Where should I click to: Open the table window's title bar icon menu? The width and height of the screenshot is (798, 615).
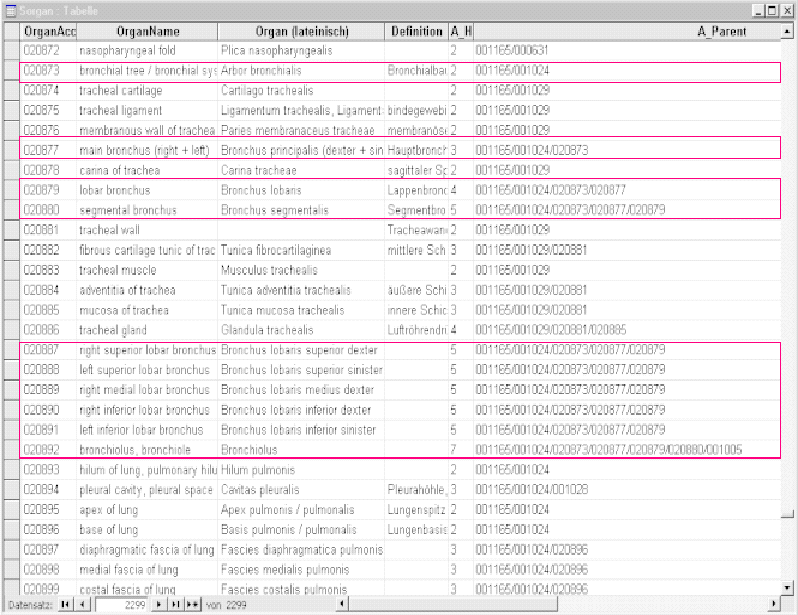[x=9, y=10]
